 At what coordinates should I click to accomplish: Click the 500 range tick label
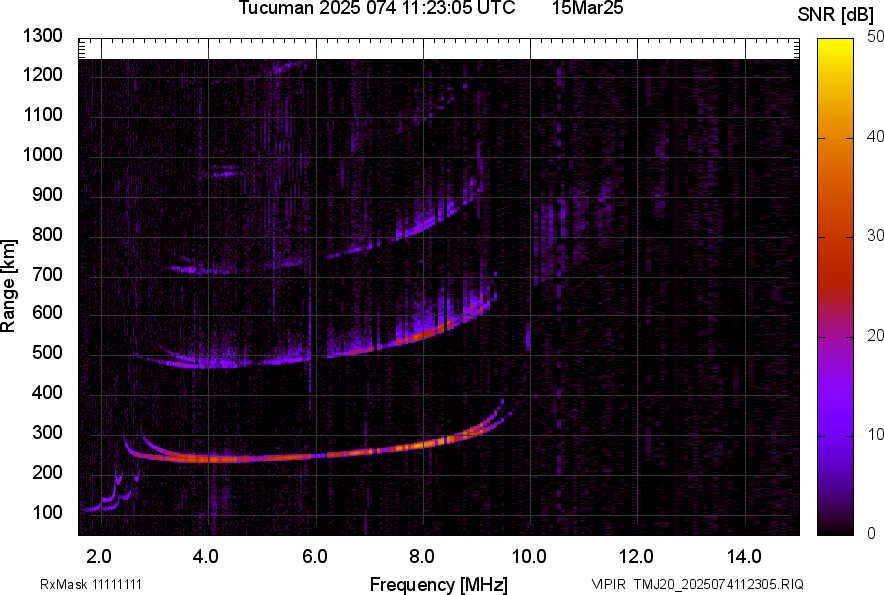(x=50, y=353)
